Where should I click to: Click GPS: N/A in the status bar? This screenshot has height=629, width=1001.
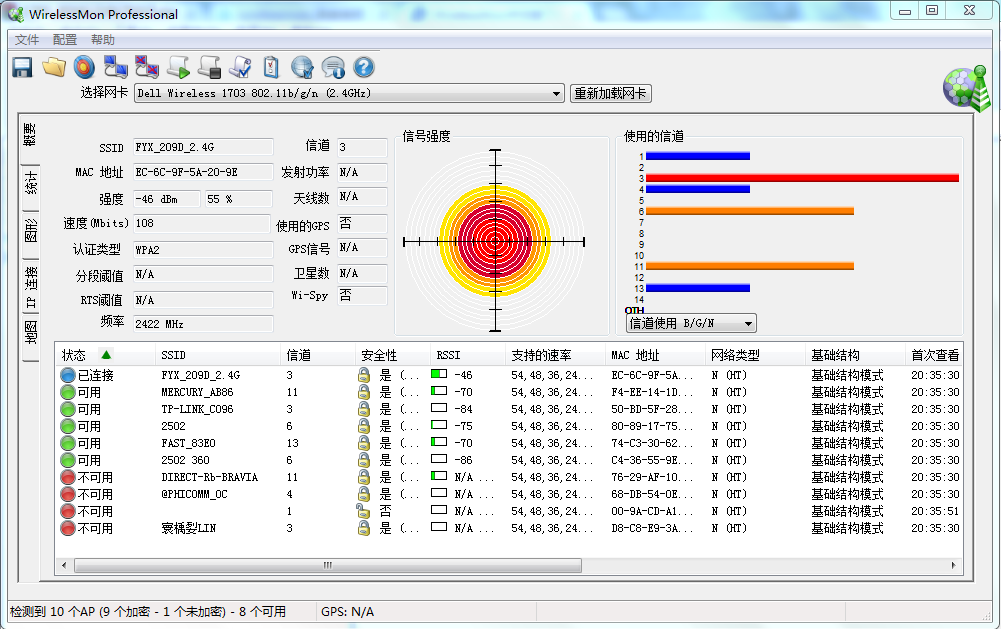(x=347, y=612)
